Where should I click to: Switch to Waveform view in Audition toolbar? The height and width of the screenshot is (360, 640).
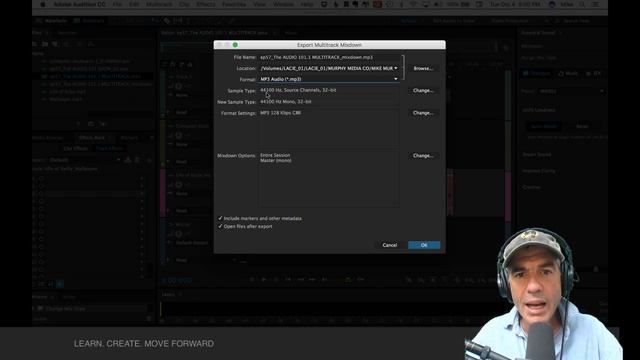coord(52,21)
